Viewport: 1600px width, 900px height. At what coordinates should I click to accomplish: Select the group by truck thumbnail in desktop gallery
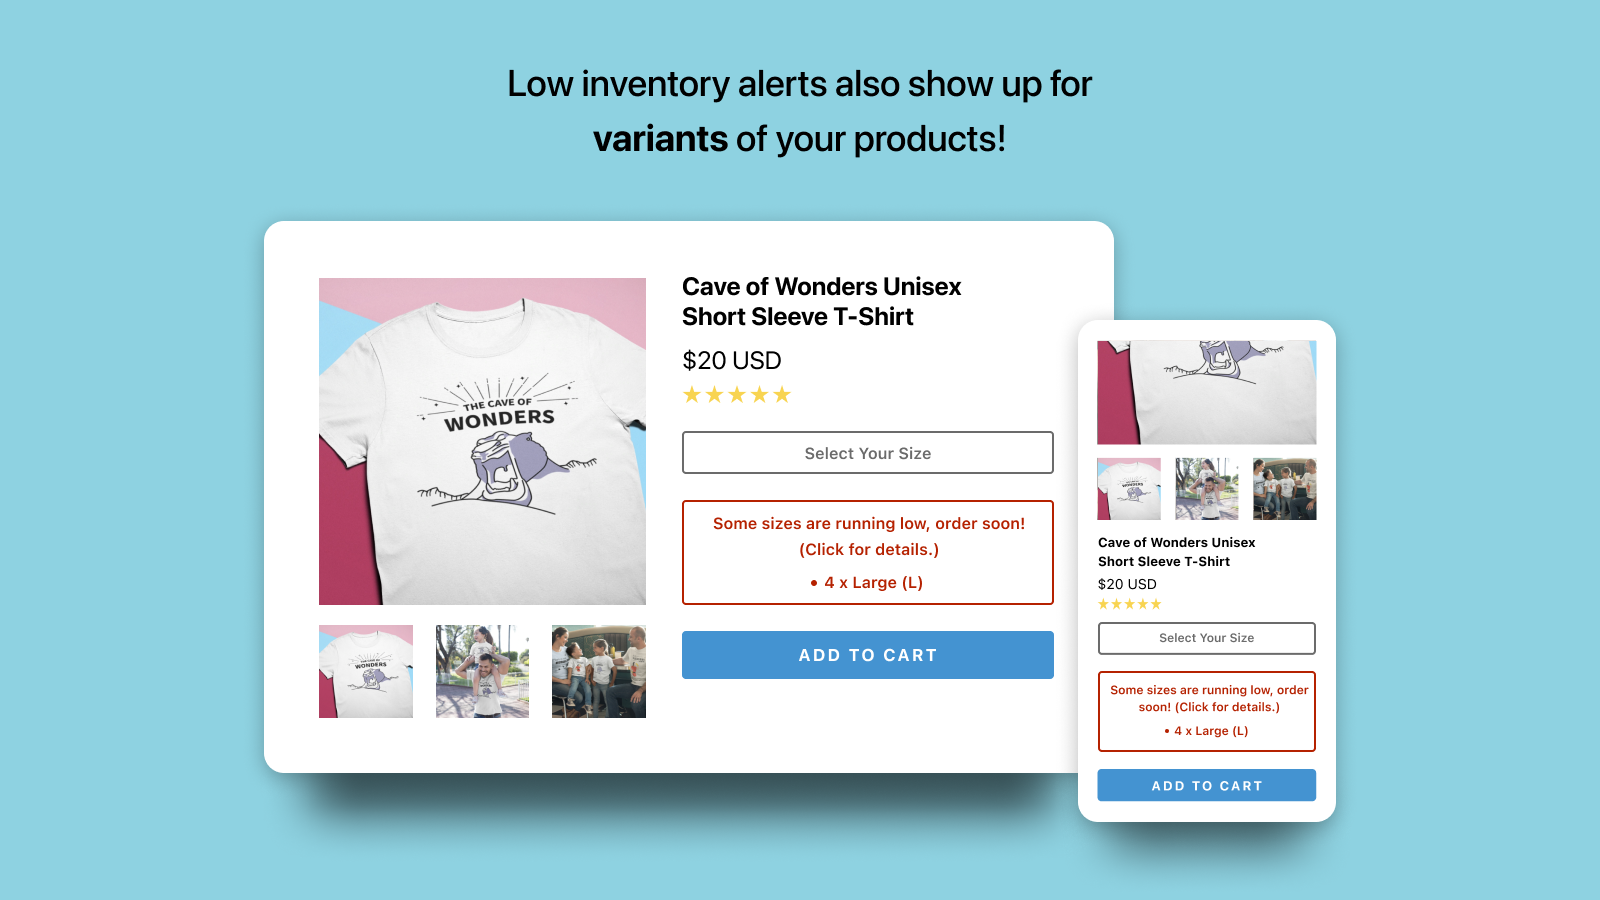click(599, 671)
